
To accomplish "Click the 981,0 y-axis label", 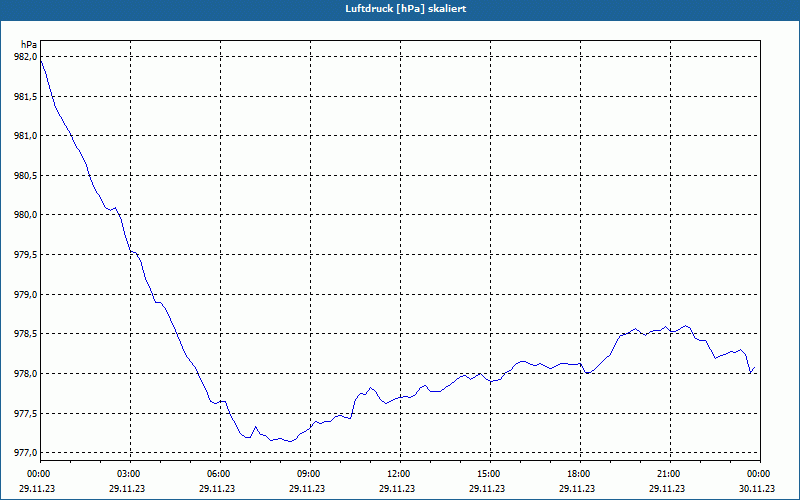I will tap(25, 136).
